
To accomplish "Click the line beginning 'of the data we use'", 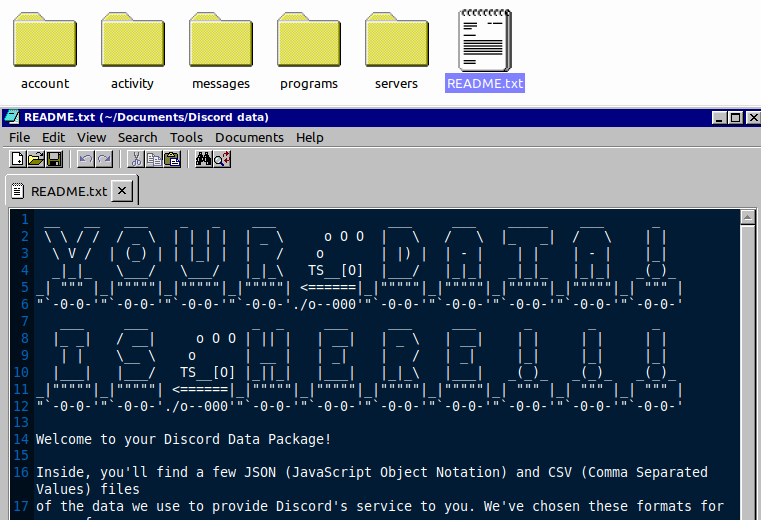I will click(380, 506).
